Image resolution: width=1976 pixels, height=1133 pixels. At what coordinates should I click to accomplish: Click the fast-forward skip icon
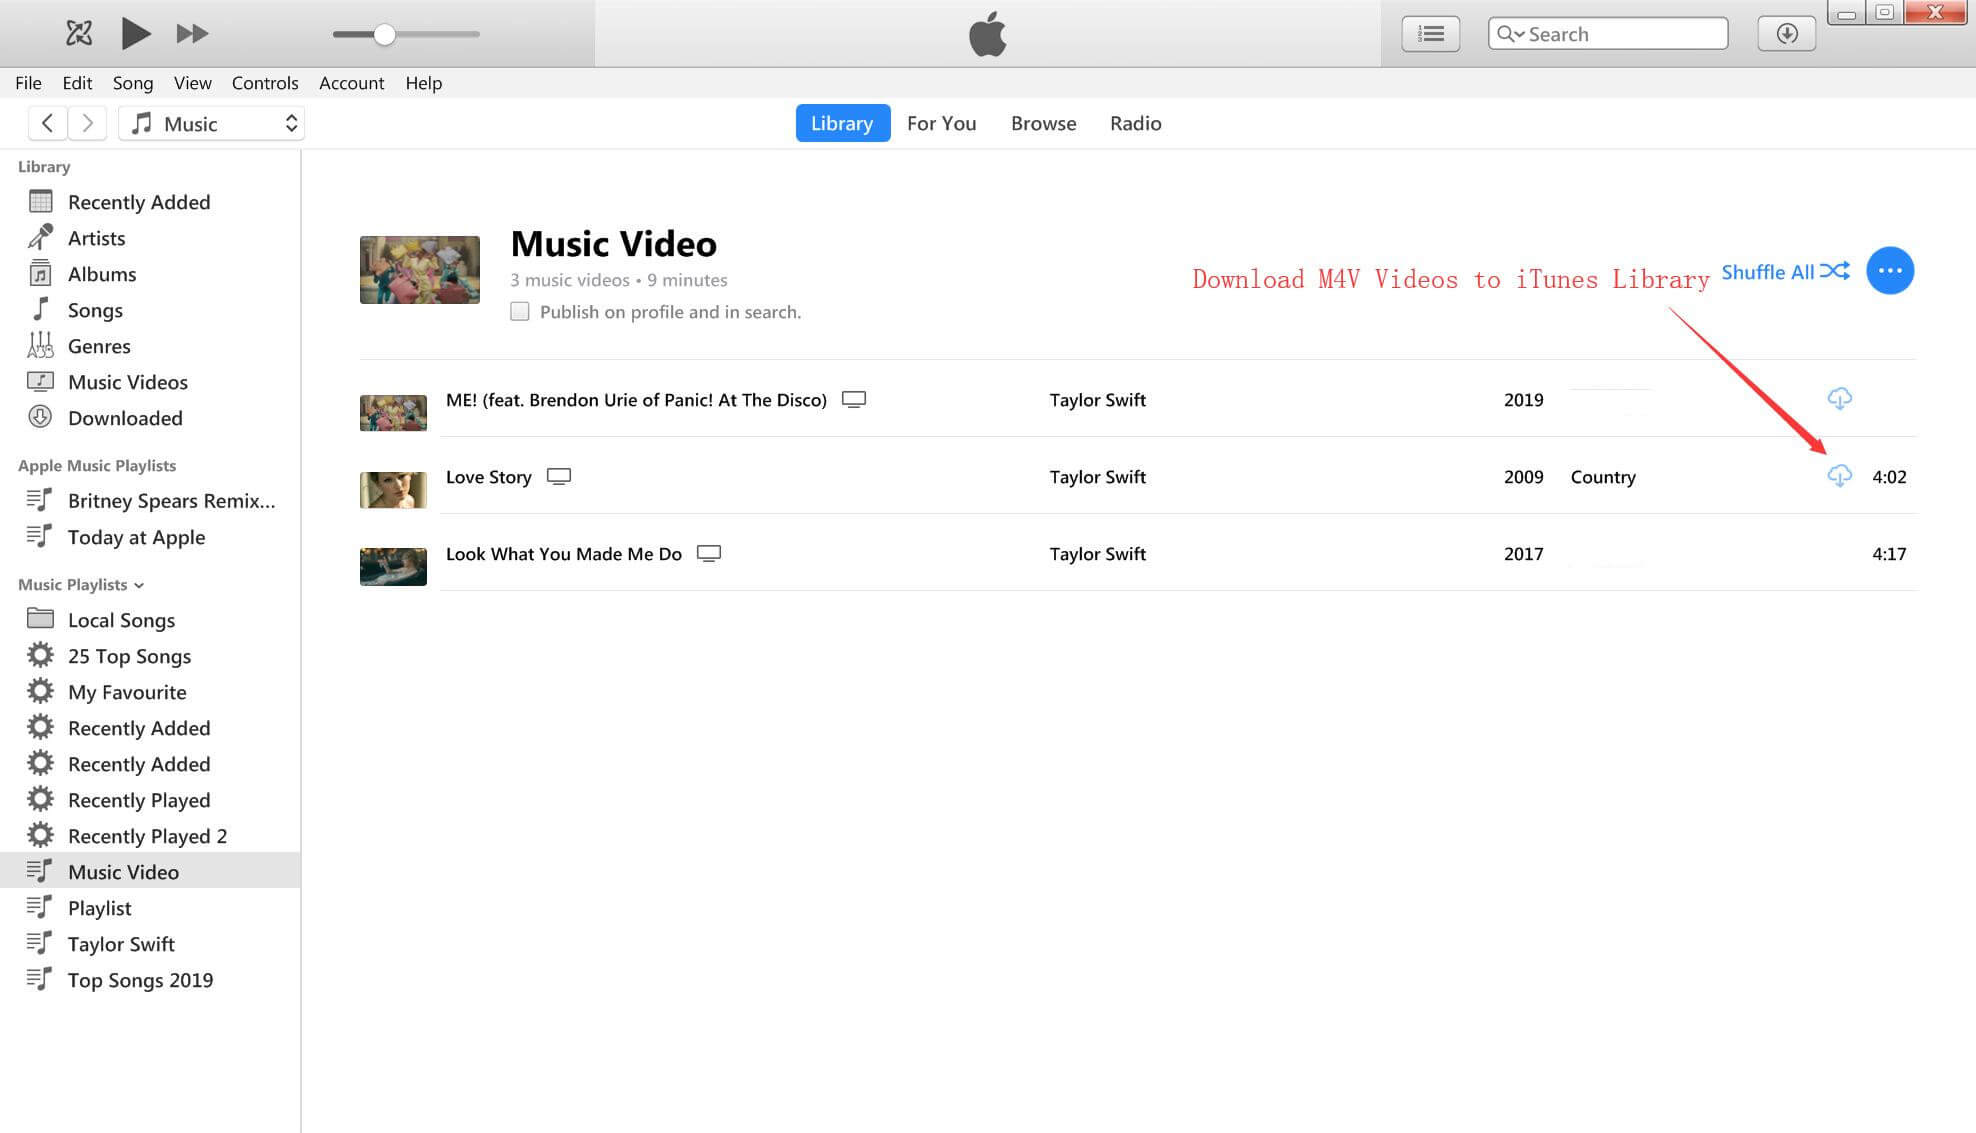(x=190, y=34)
